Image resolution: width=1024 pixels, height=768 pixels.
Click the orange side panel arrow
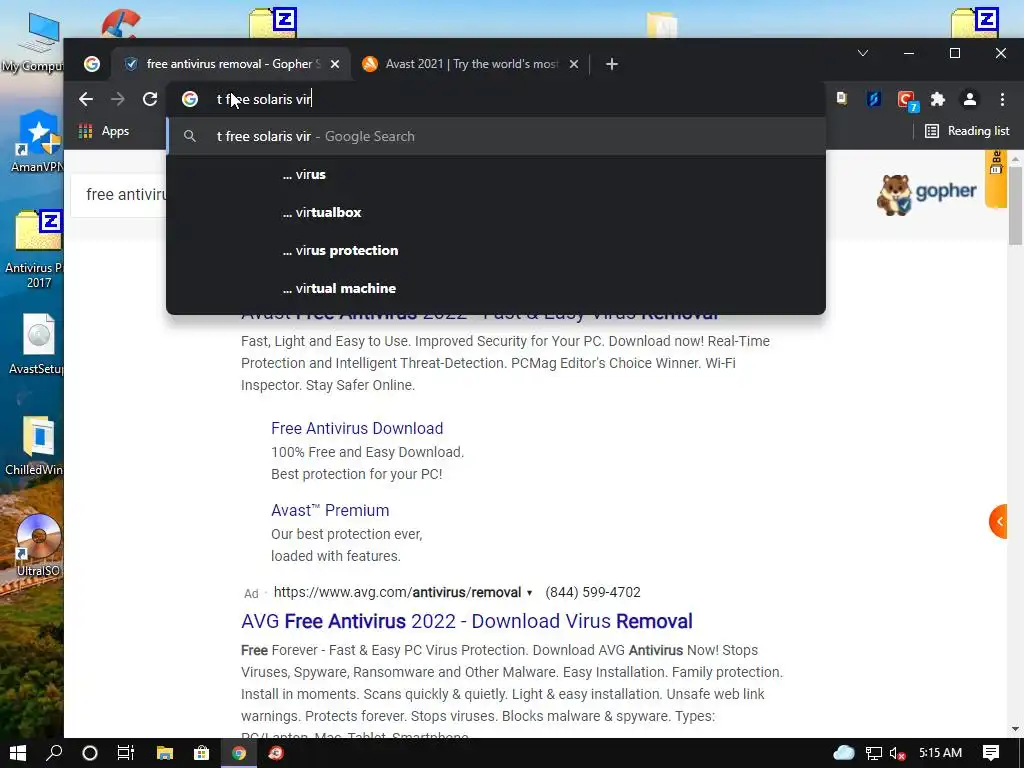pos(999,521)
